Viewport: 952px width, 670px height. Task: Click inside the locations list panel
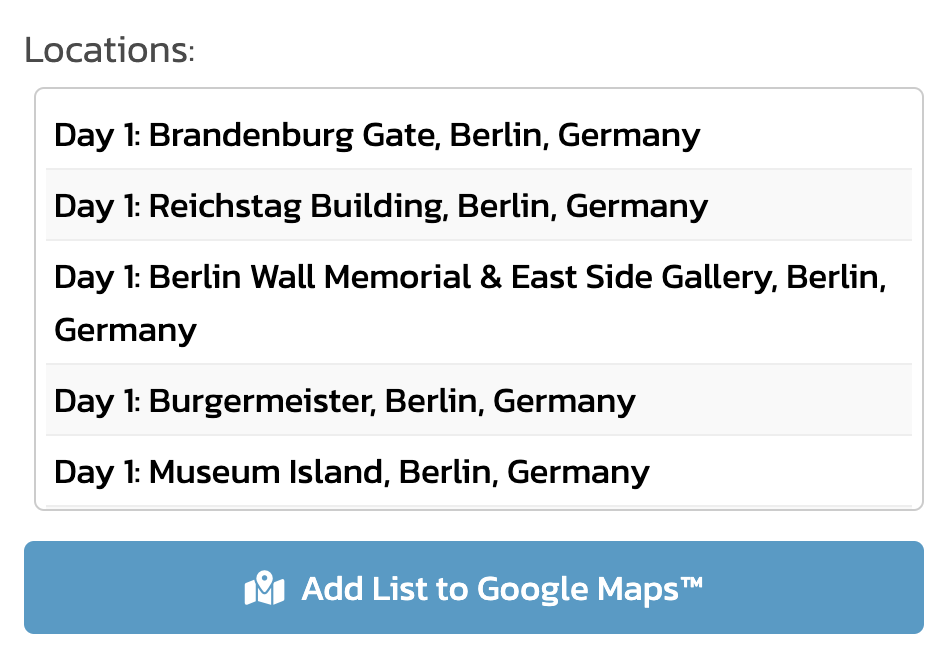476,300
